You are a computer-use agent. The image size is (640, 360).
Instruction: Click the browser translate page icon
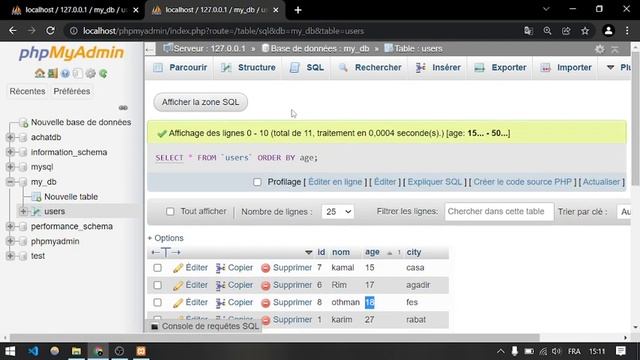[x=528, y=31]
